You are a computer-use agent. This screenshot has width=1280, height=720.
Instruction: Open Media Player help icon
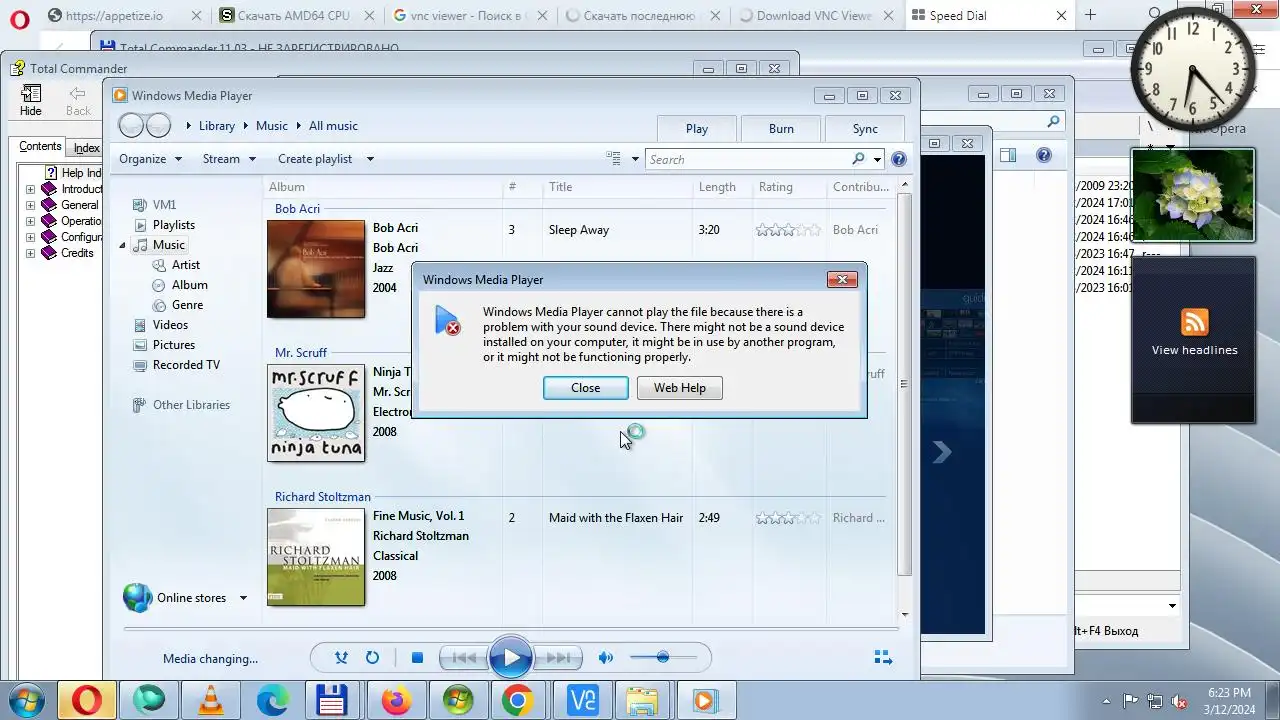click(x=898, y=159)
